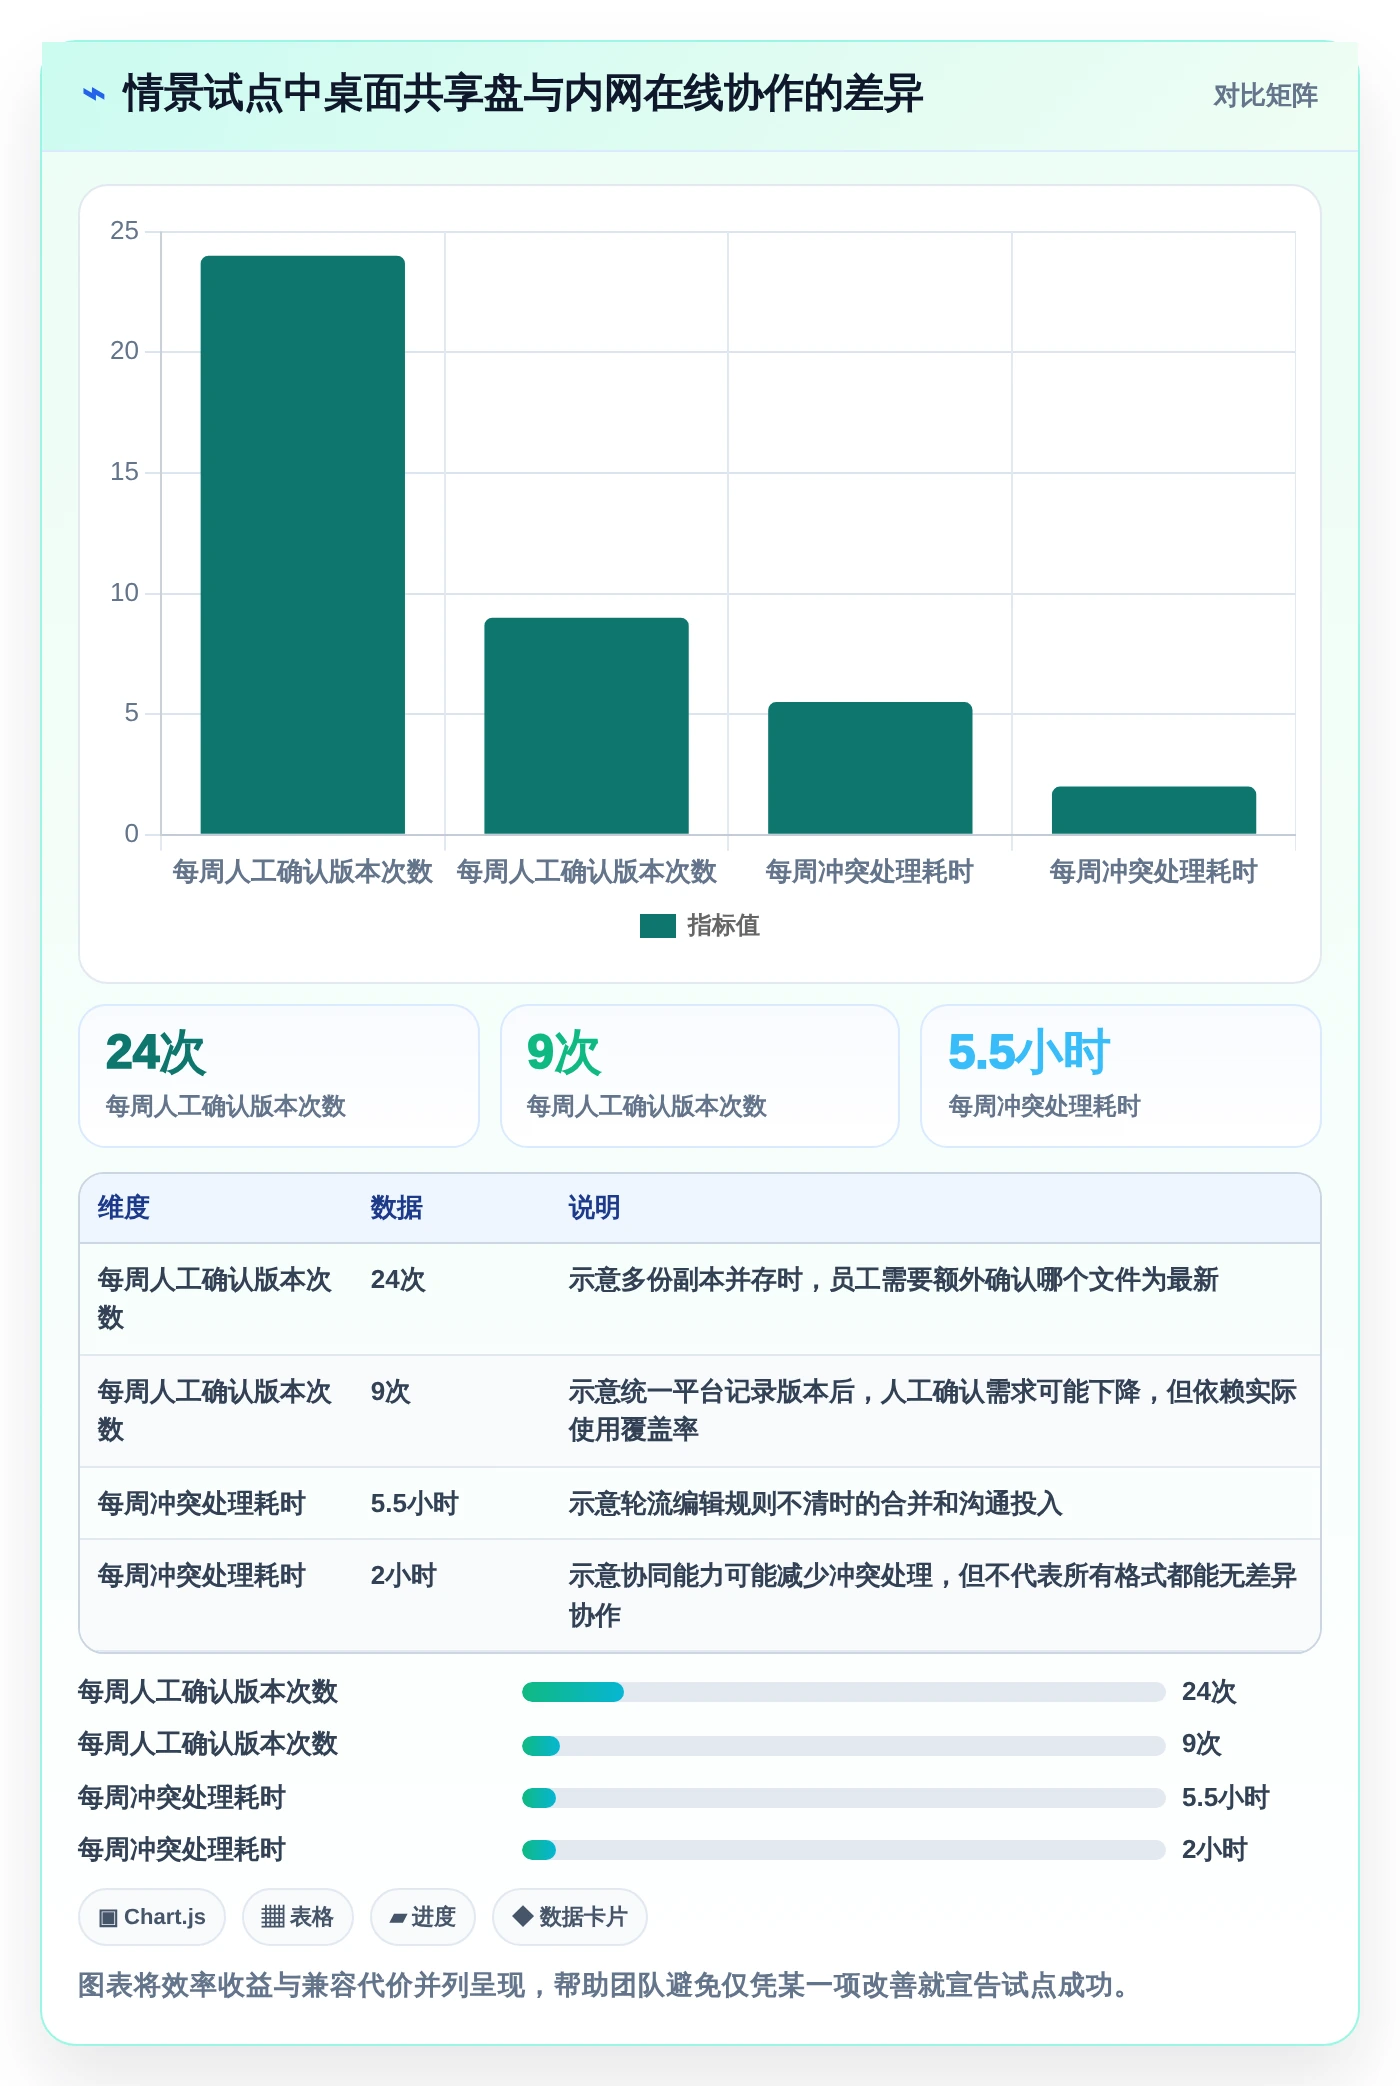This screenshot has height=2086, width=1400.
Task: Open the 9次 summary card
Action: point(700,1076)
